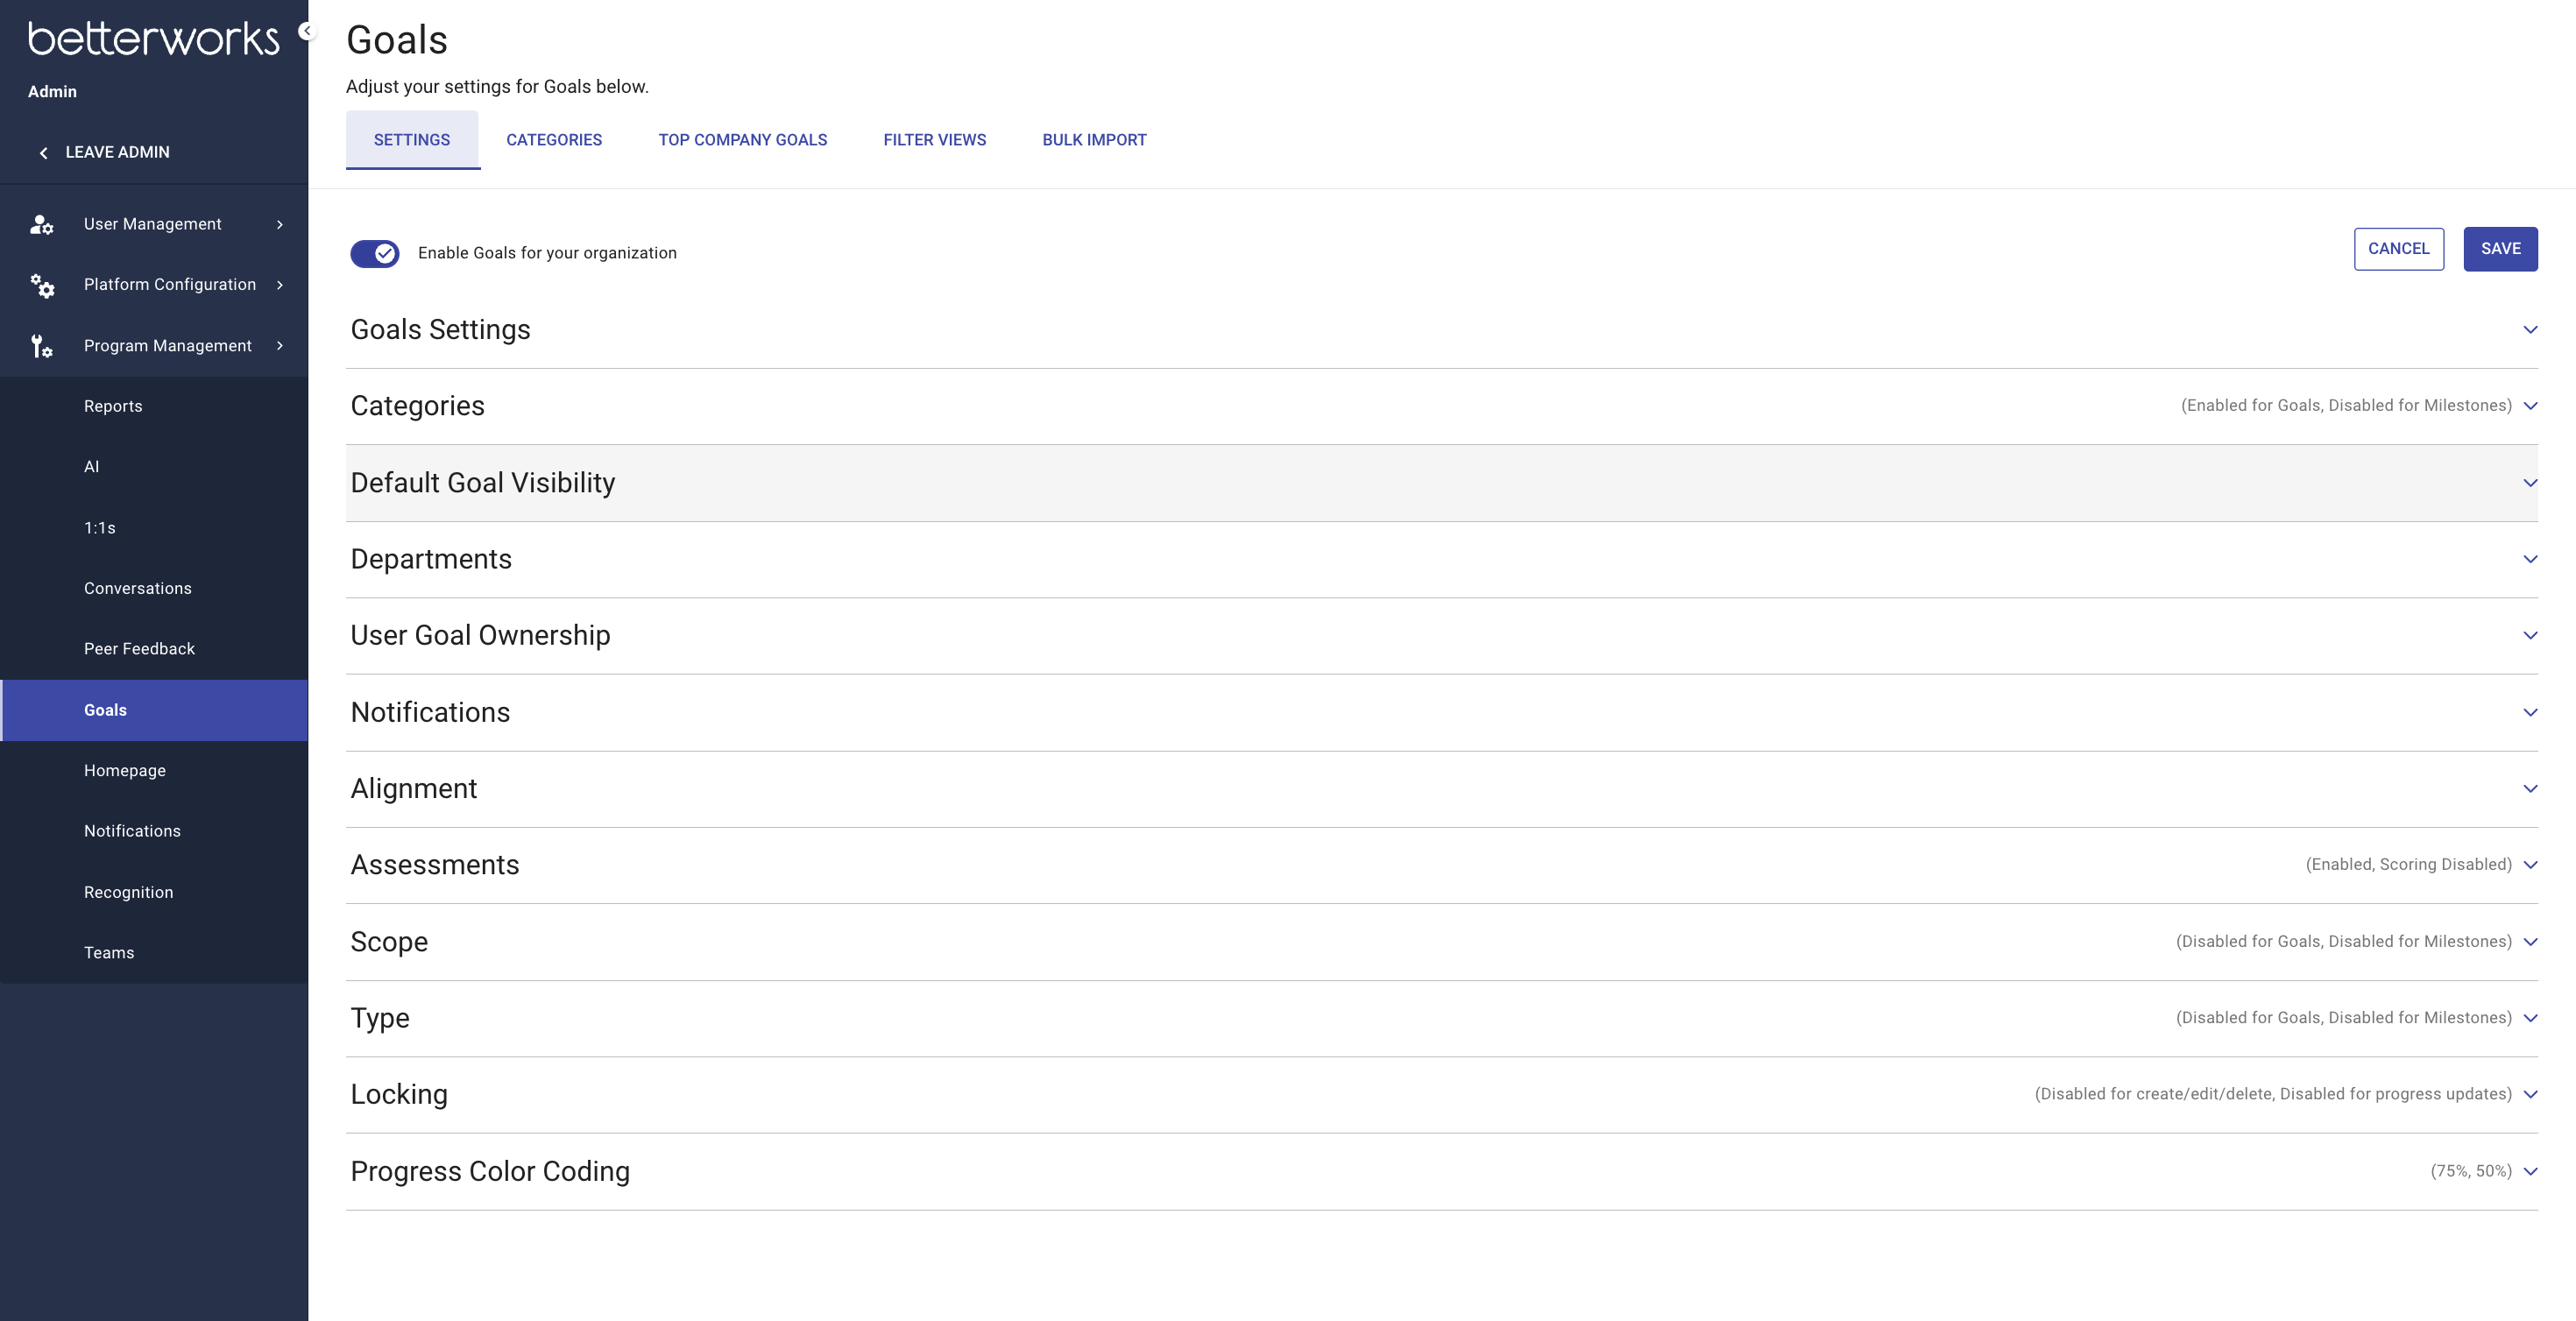The height and width of the screenshot is (1321, 2576).
Task: Click the Cancel button
Action: pos(2398,249)
